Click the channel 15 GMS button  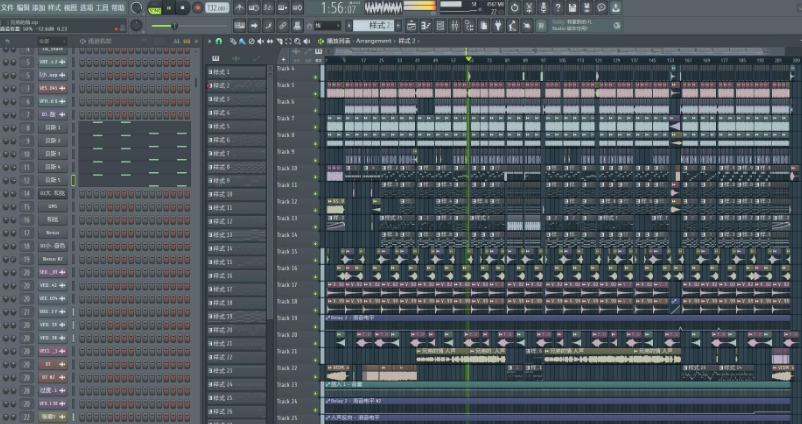coord(52,206)
